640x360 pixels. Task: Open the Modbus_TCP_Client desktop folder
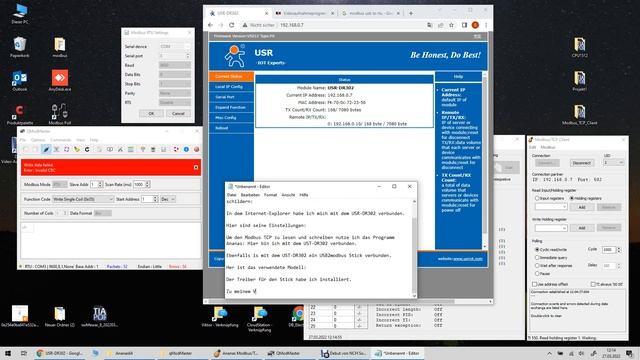(x=579, y=115)
